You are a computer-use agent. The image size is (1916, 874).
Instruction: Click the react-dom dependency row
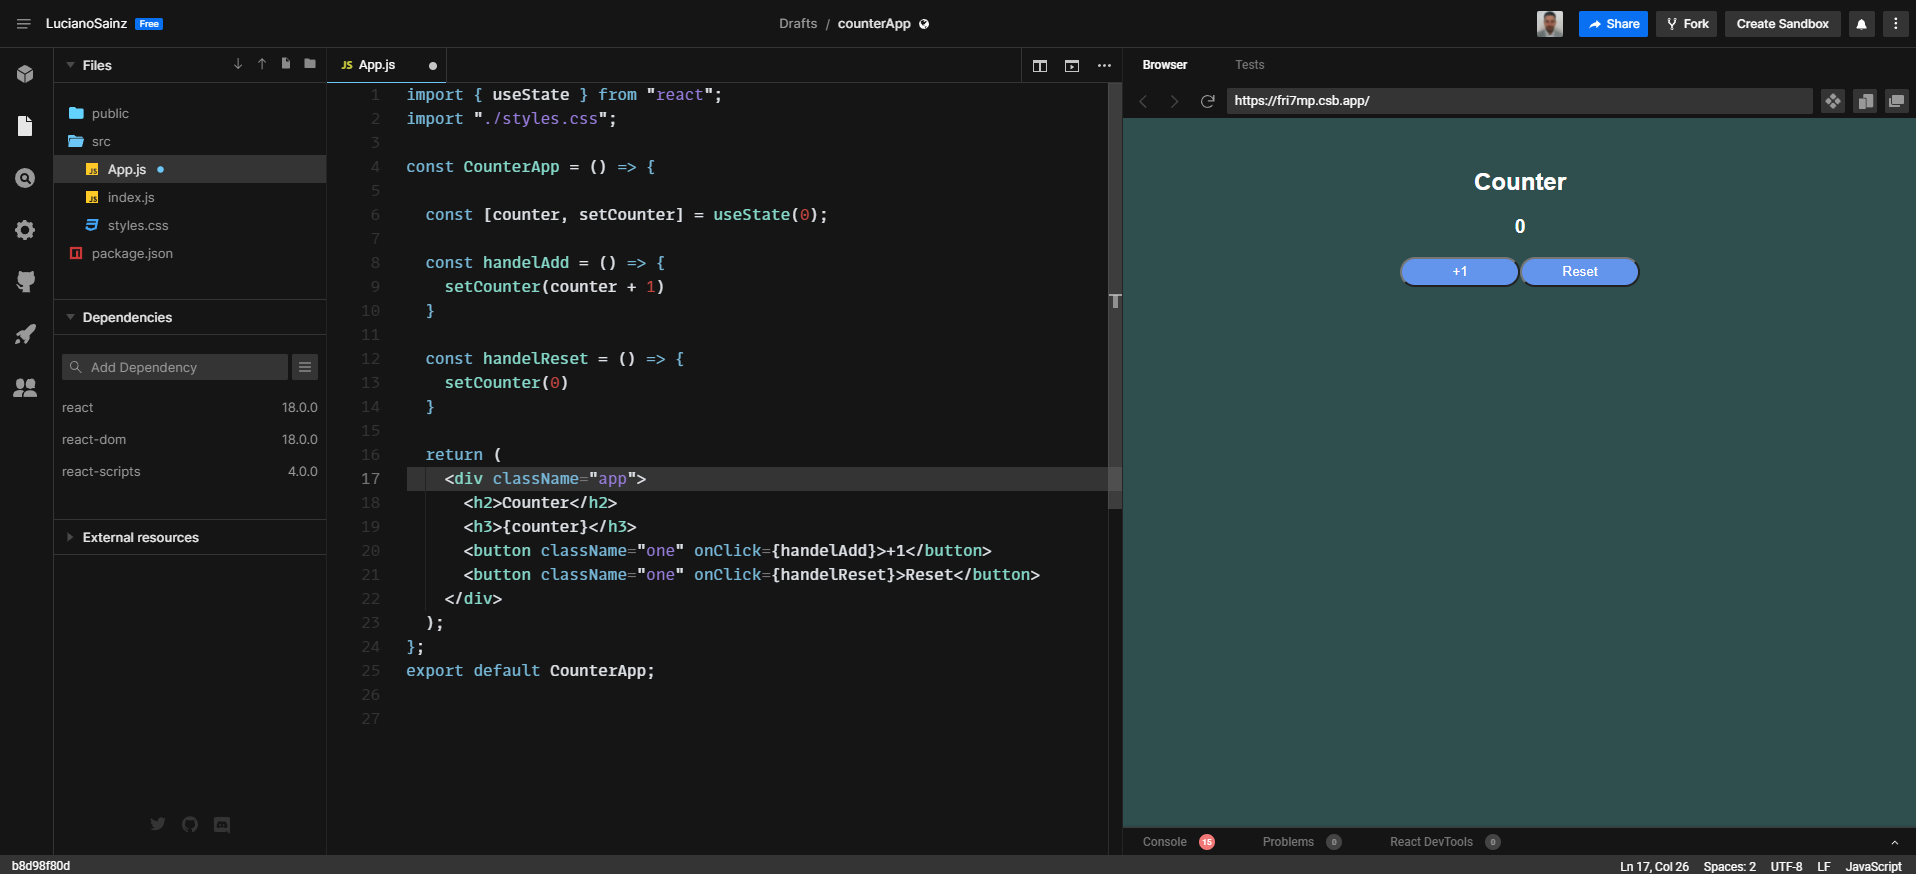(190, 439)
